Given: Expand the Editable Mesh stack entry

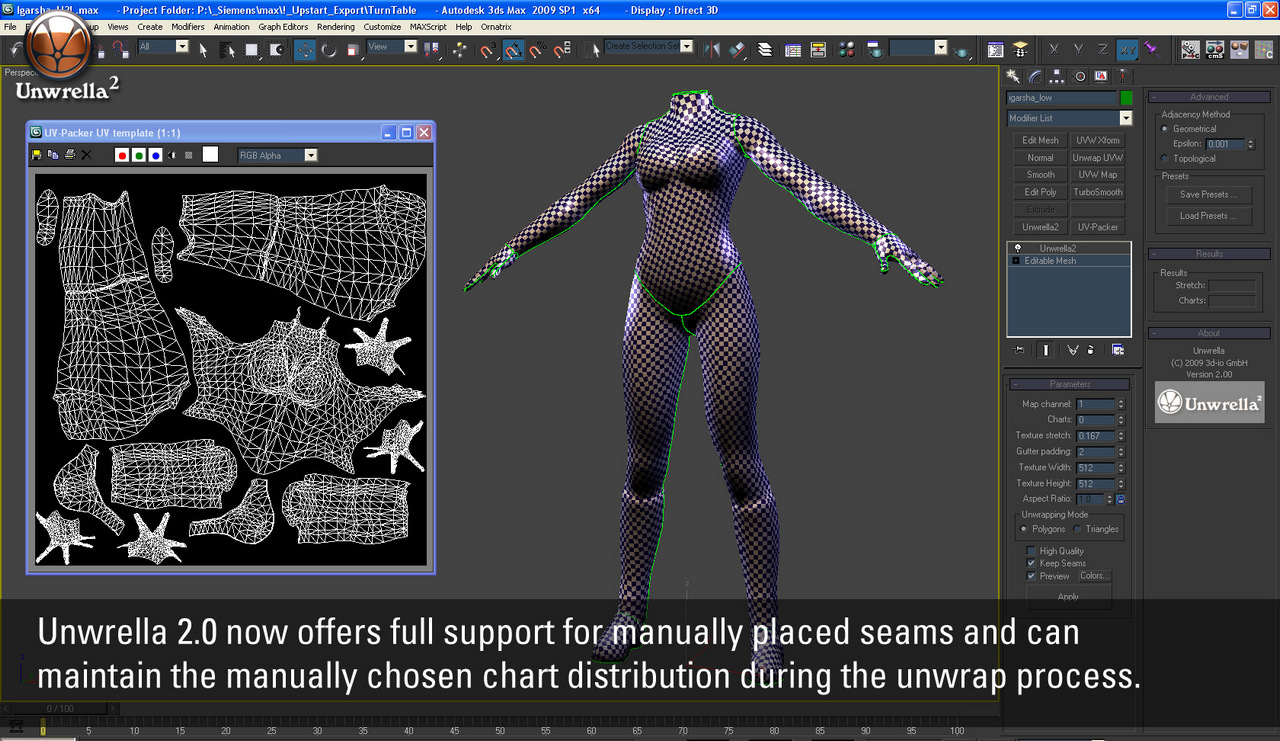Looking at the screenshot, I should (1016, 261).
